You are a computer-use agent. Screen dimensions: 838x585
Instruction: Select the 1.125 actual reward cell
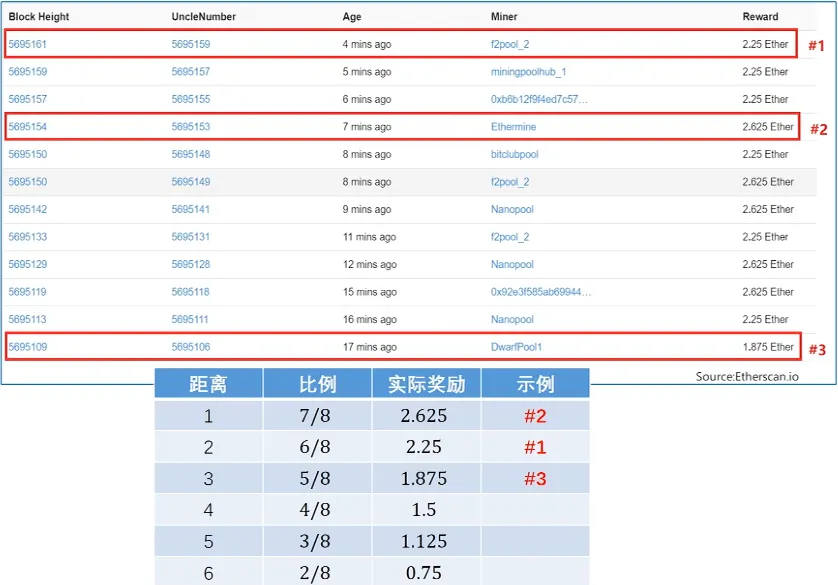click(x=427, y=541)
